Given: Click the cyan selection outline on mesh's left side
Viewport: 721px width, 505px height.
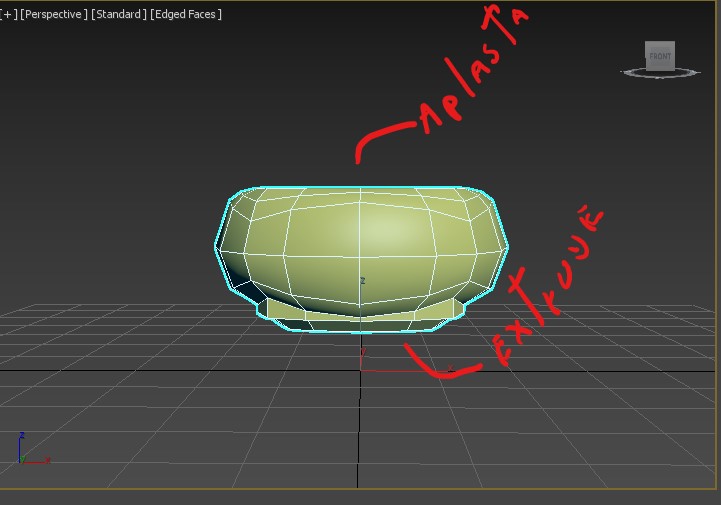Looking at the screenshot, I should [x=216, y=245].
